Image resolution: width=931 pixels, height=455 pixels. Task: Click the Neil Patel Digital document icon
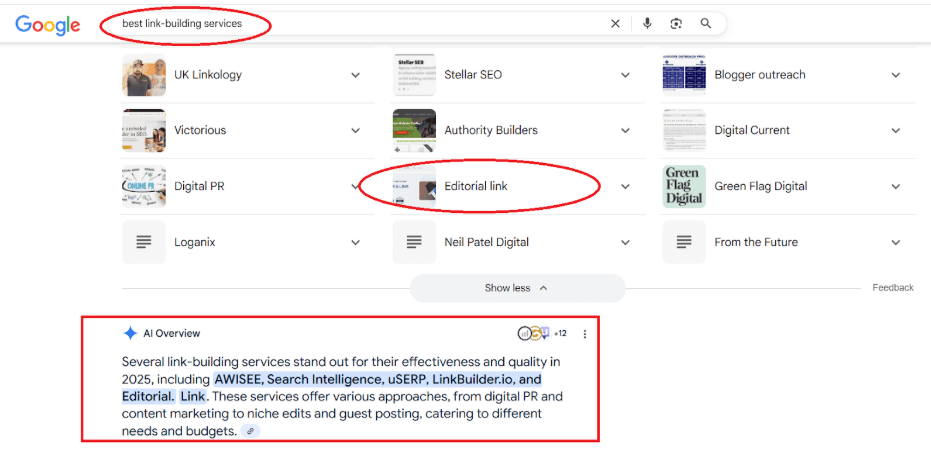[414, 242]
